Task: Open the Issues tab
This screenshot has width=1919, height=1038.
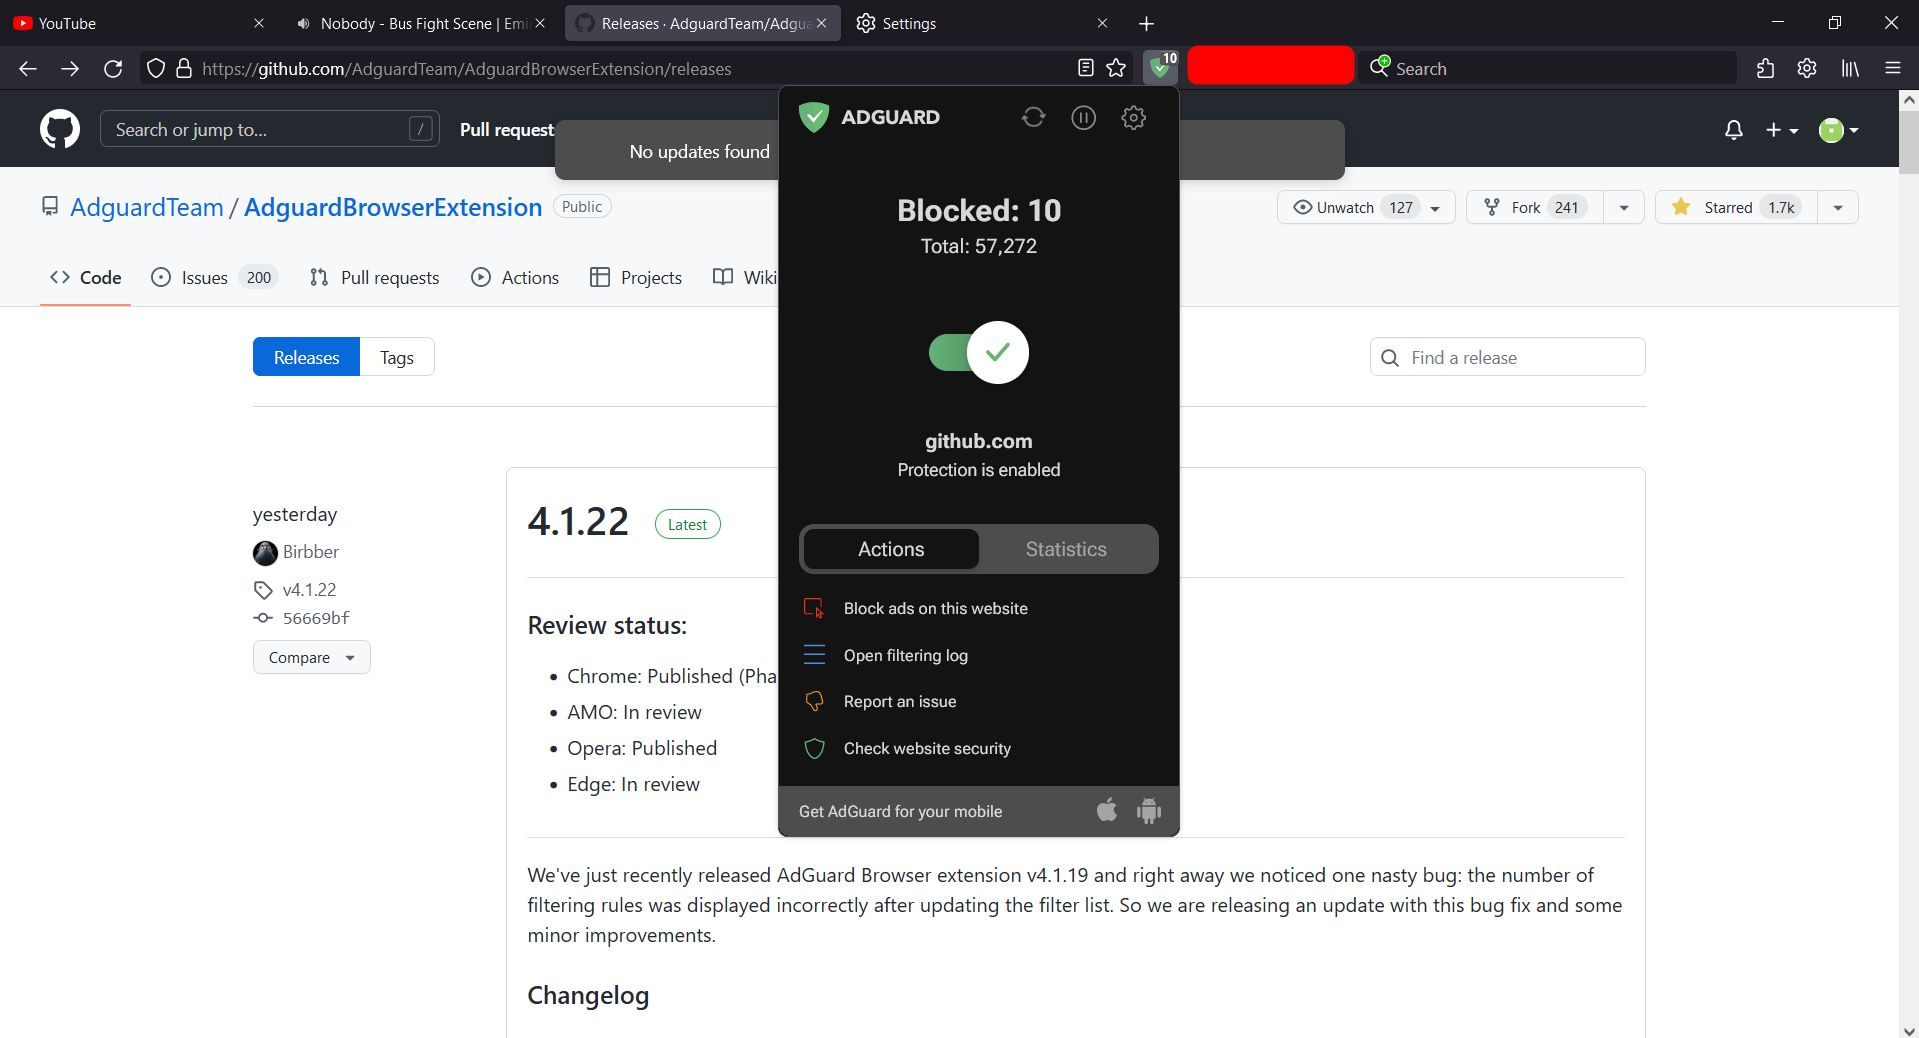Action: click(x=214, y=277)
